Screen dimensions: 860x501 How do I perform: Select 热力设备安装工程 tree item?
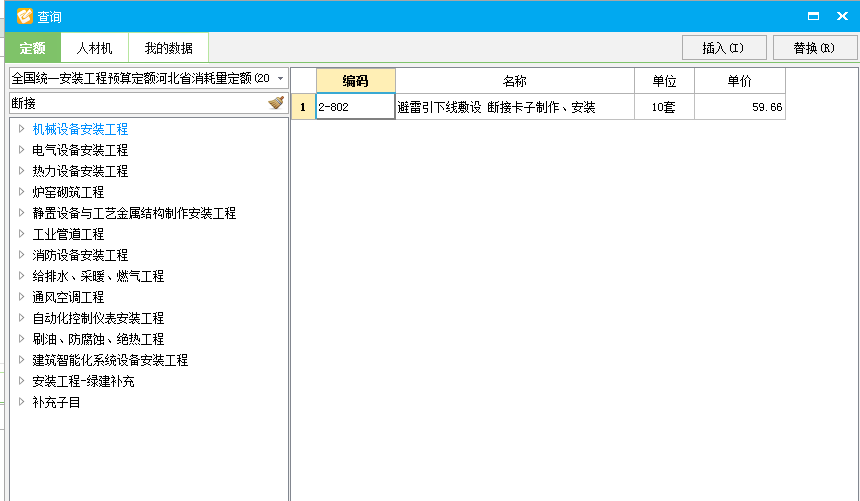click(80, 171)
